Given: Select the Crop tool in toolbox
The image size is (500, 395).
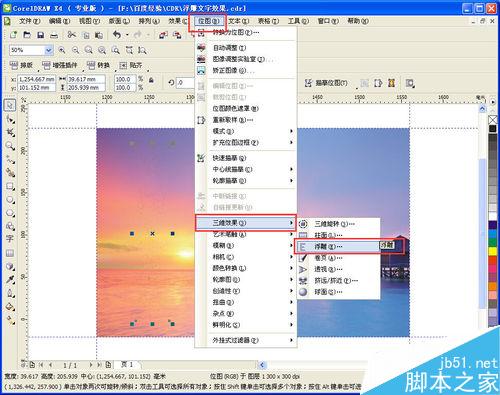Looking at the screenshot, I should [x=10, y=133].
